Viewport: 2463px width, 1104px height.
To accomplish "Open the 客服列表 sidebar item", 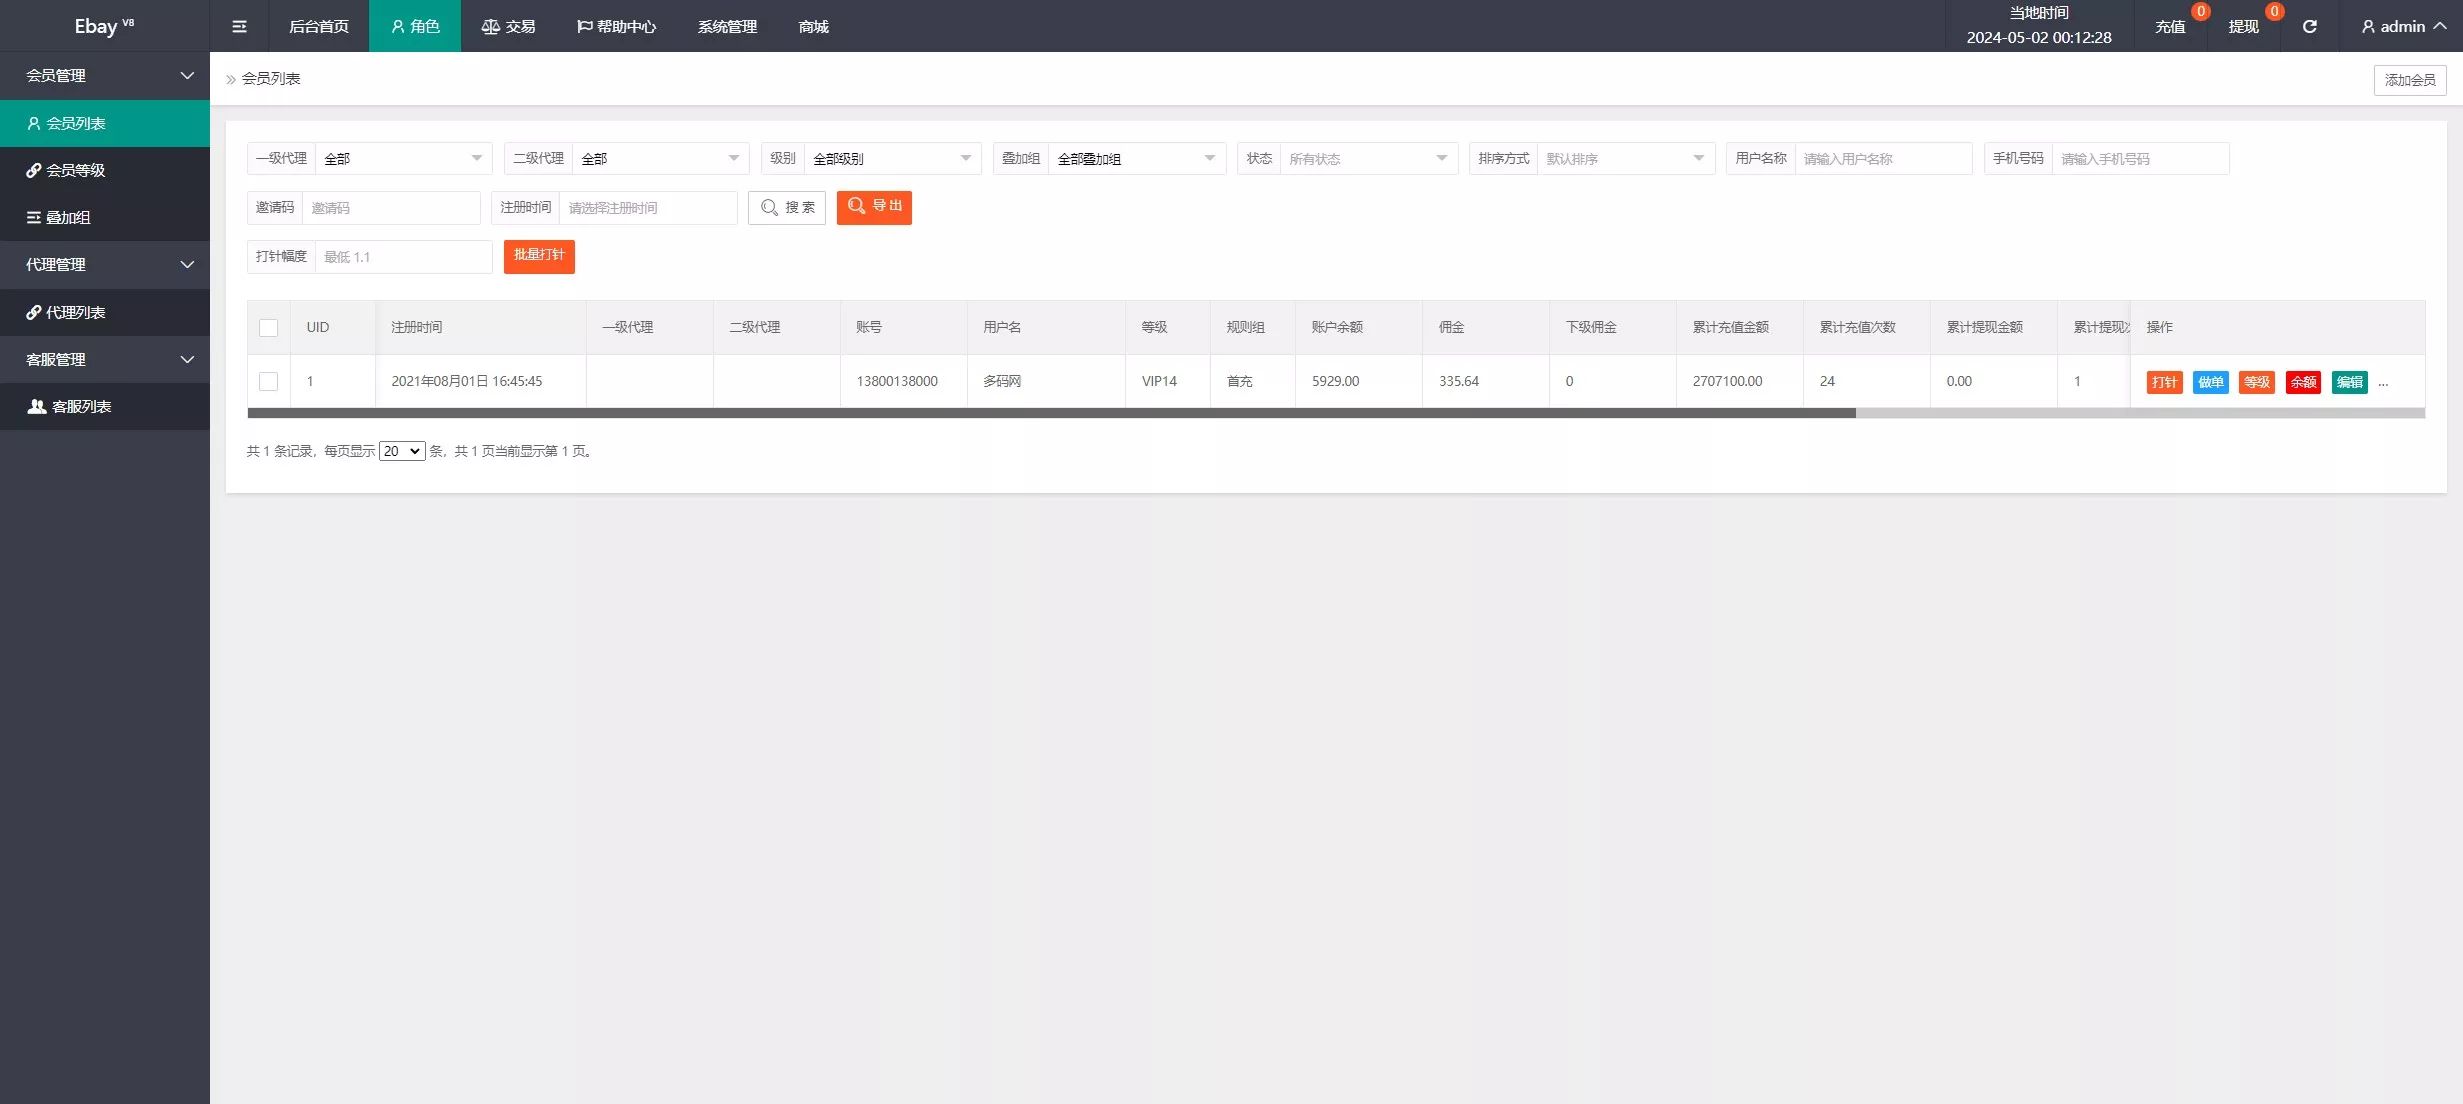I will pos(105,406).
